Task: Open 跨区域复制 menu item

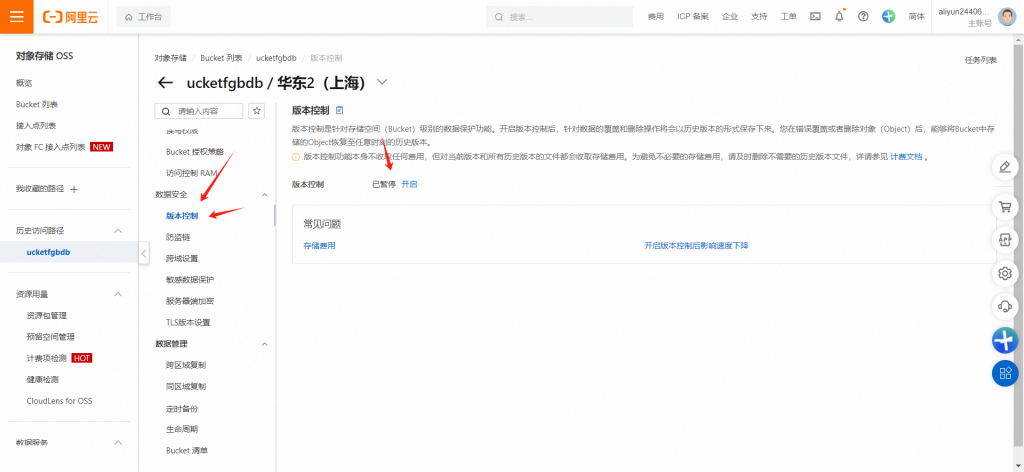Action: [186, 365]
